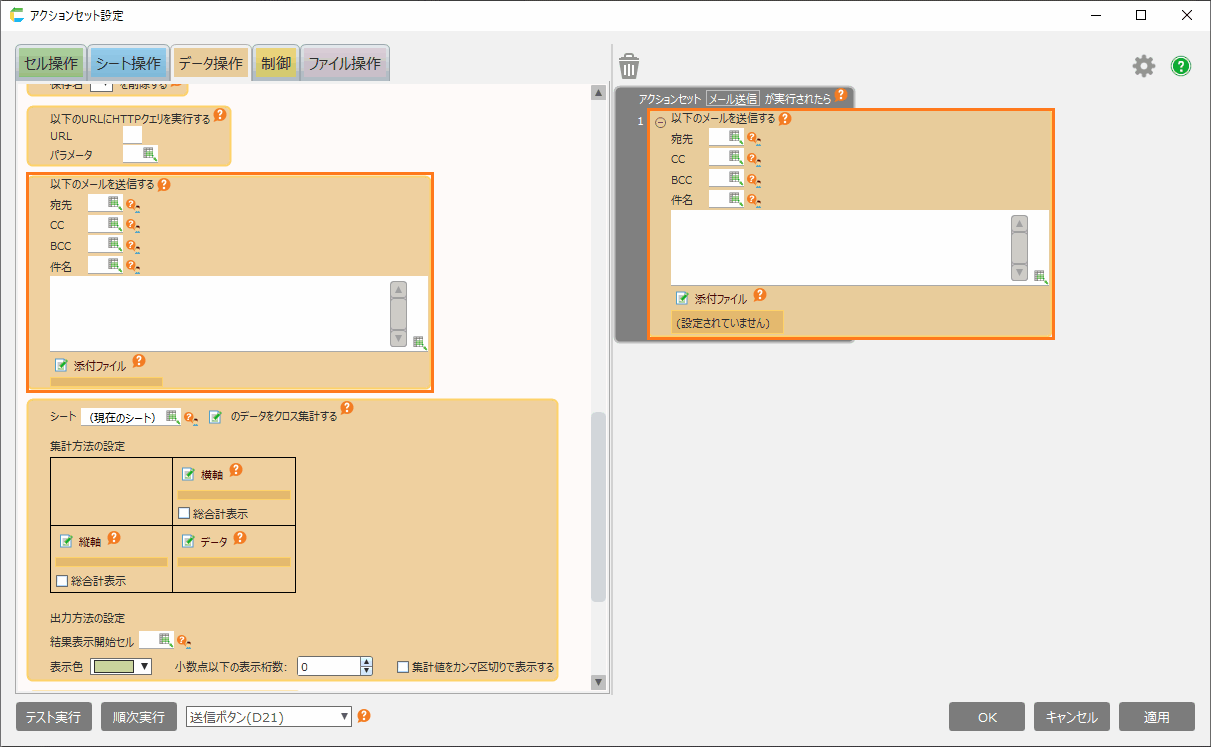Viewport: 1211px width, 747px height.
Task: Click the trash can delete icon
Action: (x=629, y=66)
